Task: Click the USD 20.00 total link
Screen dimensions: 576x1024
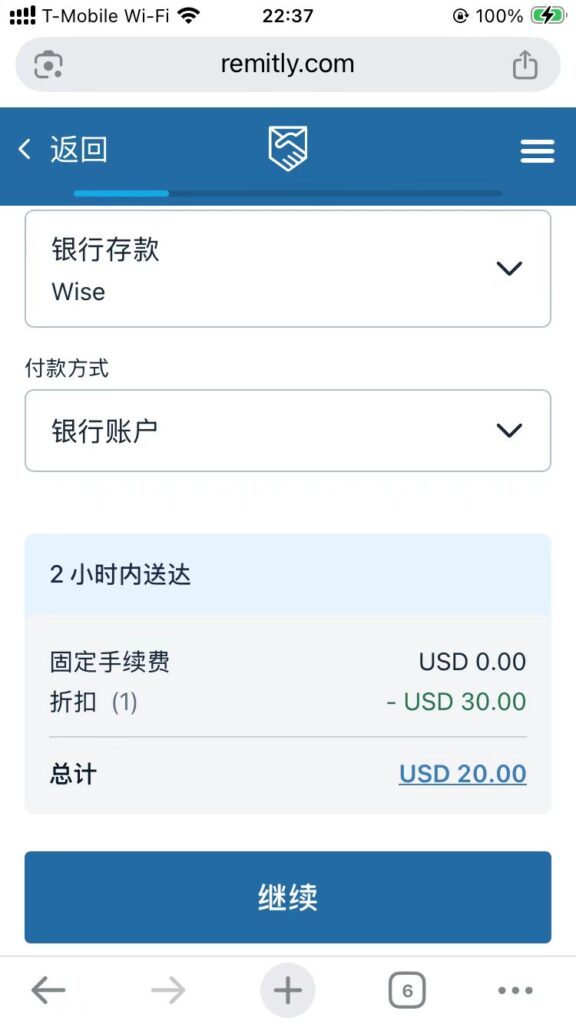Action: tap(462, 773)
